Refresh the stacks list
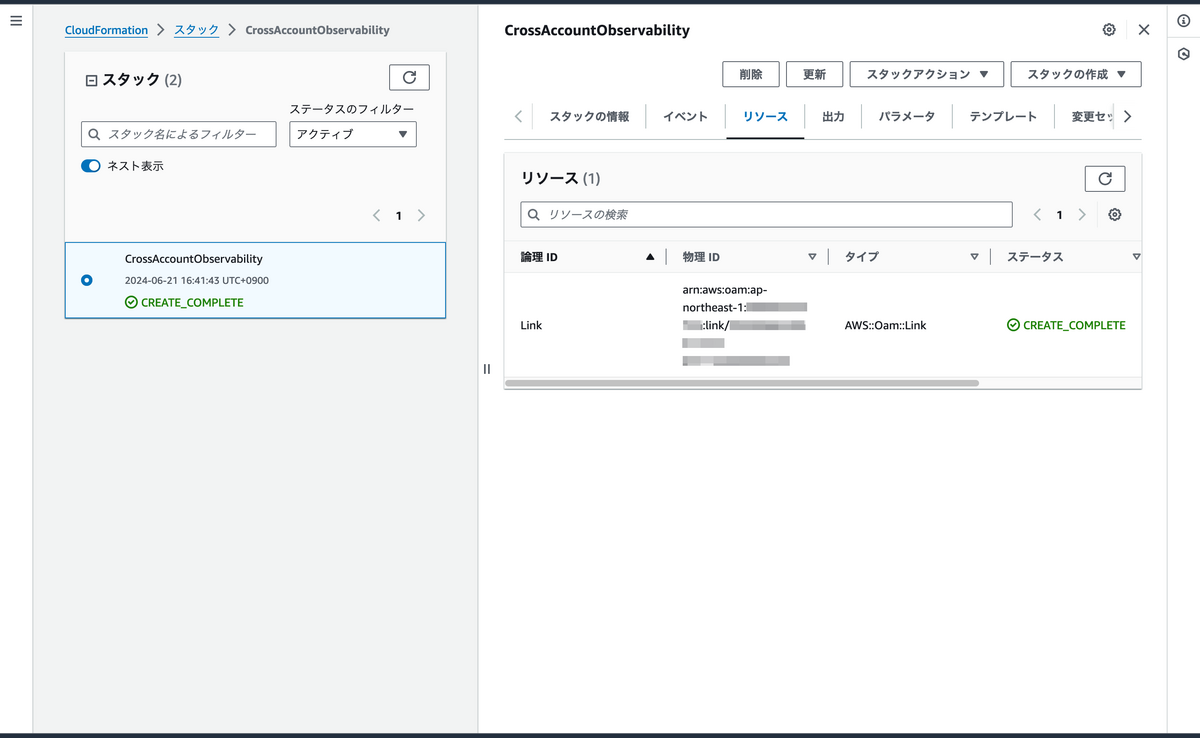This screenshot has height=738, width=1200. (409, 78)
